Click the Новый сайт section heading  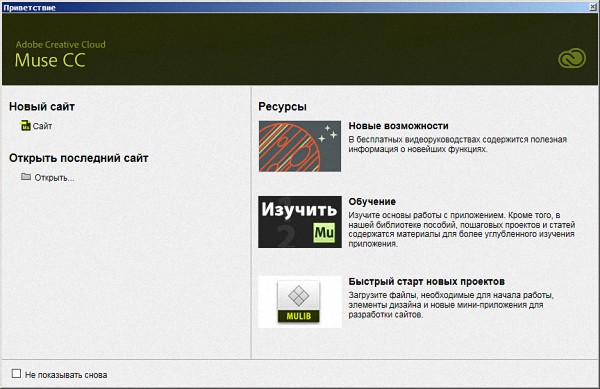[42, 106]
